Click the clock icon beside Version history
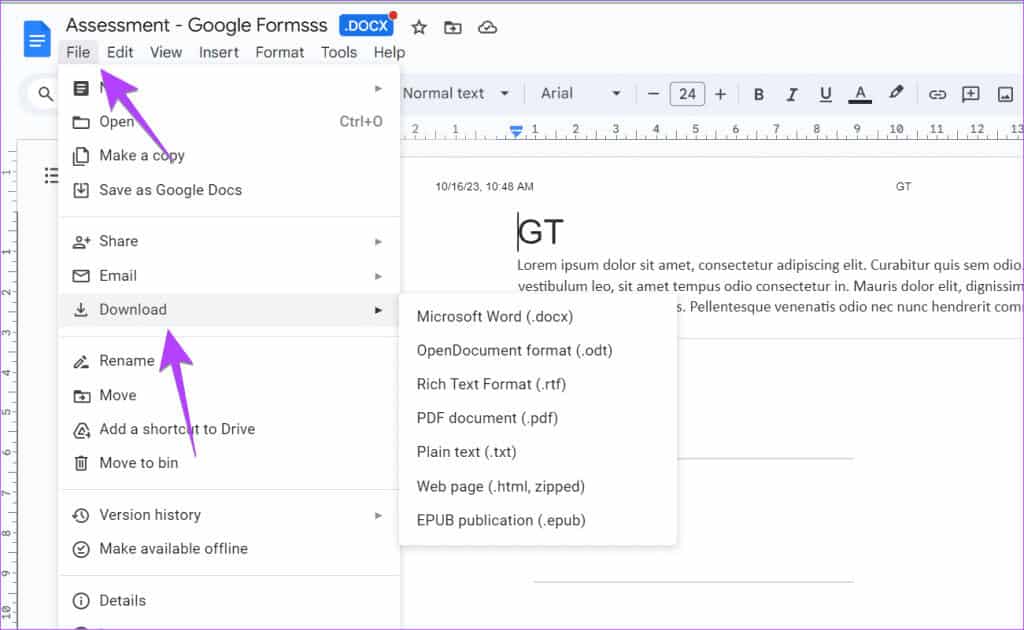The height and width of the screenshot is (630, 1024). [81, 516]
